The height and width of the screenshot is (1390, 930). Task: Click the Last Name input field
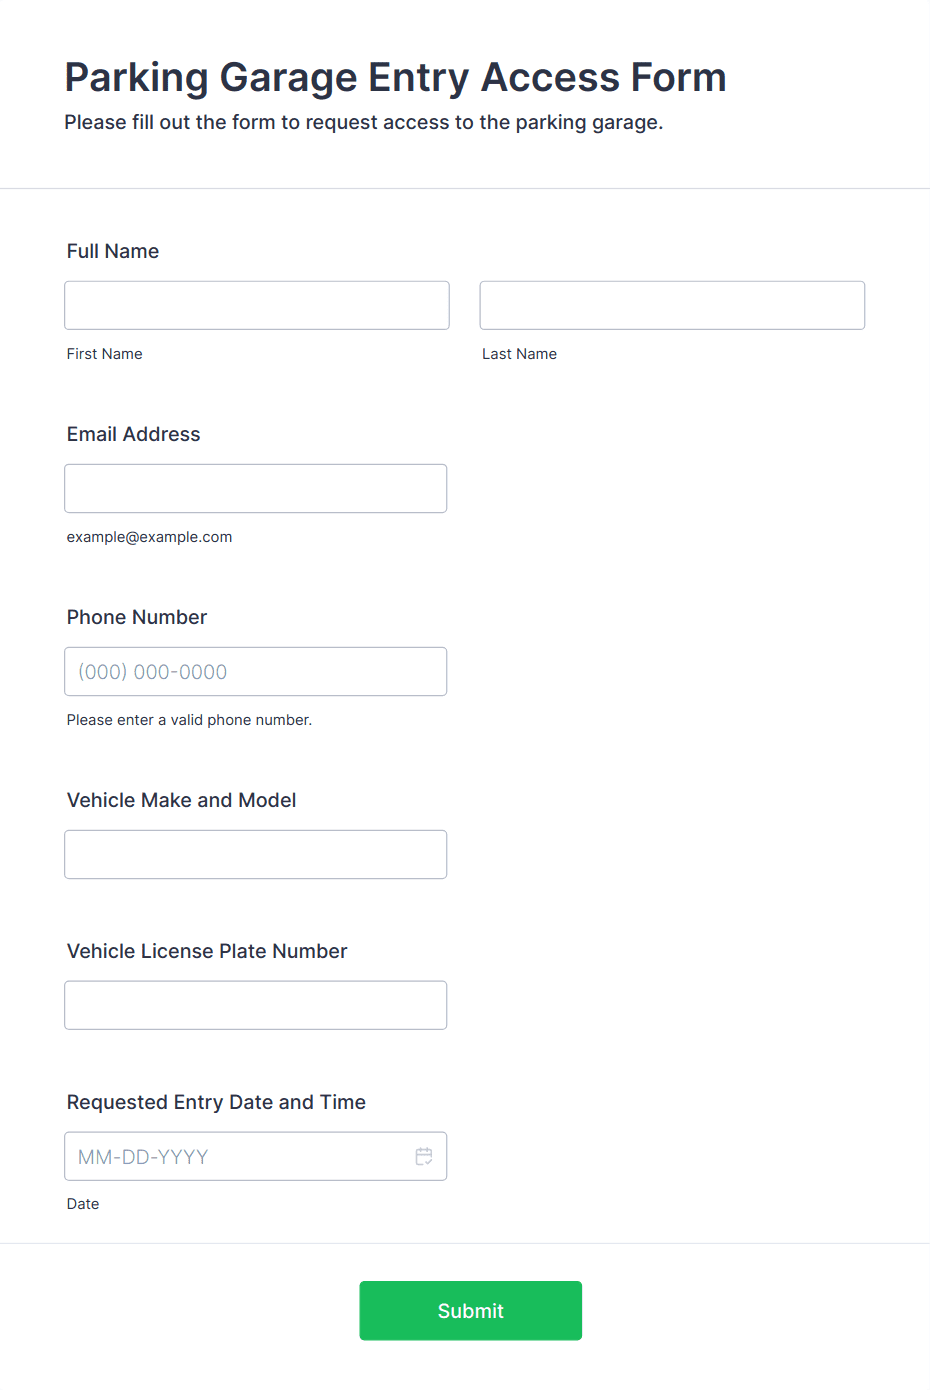[672, 305]
